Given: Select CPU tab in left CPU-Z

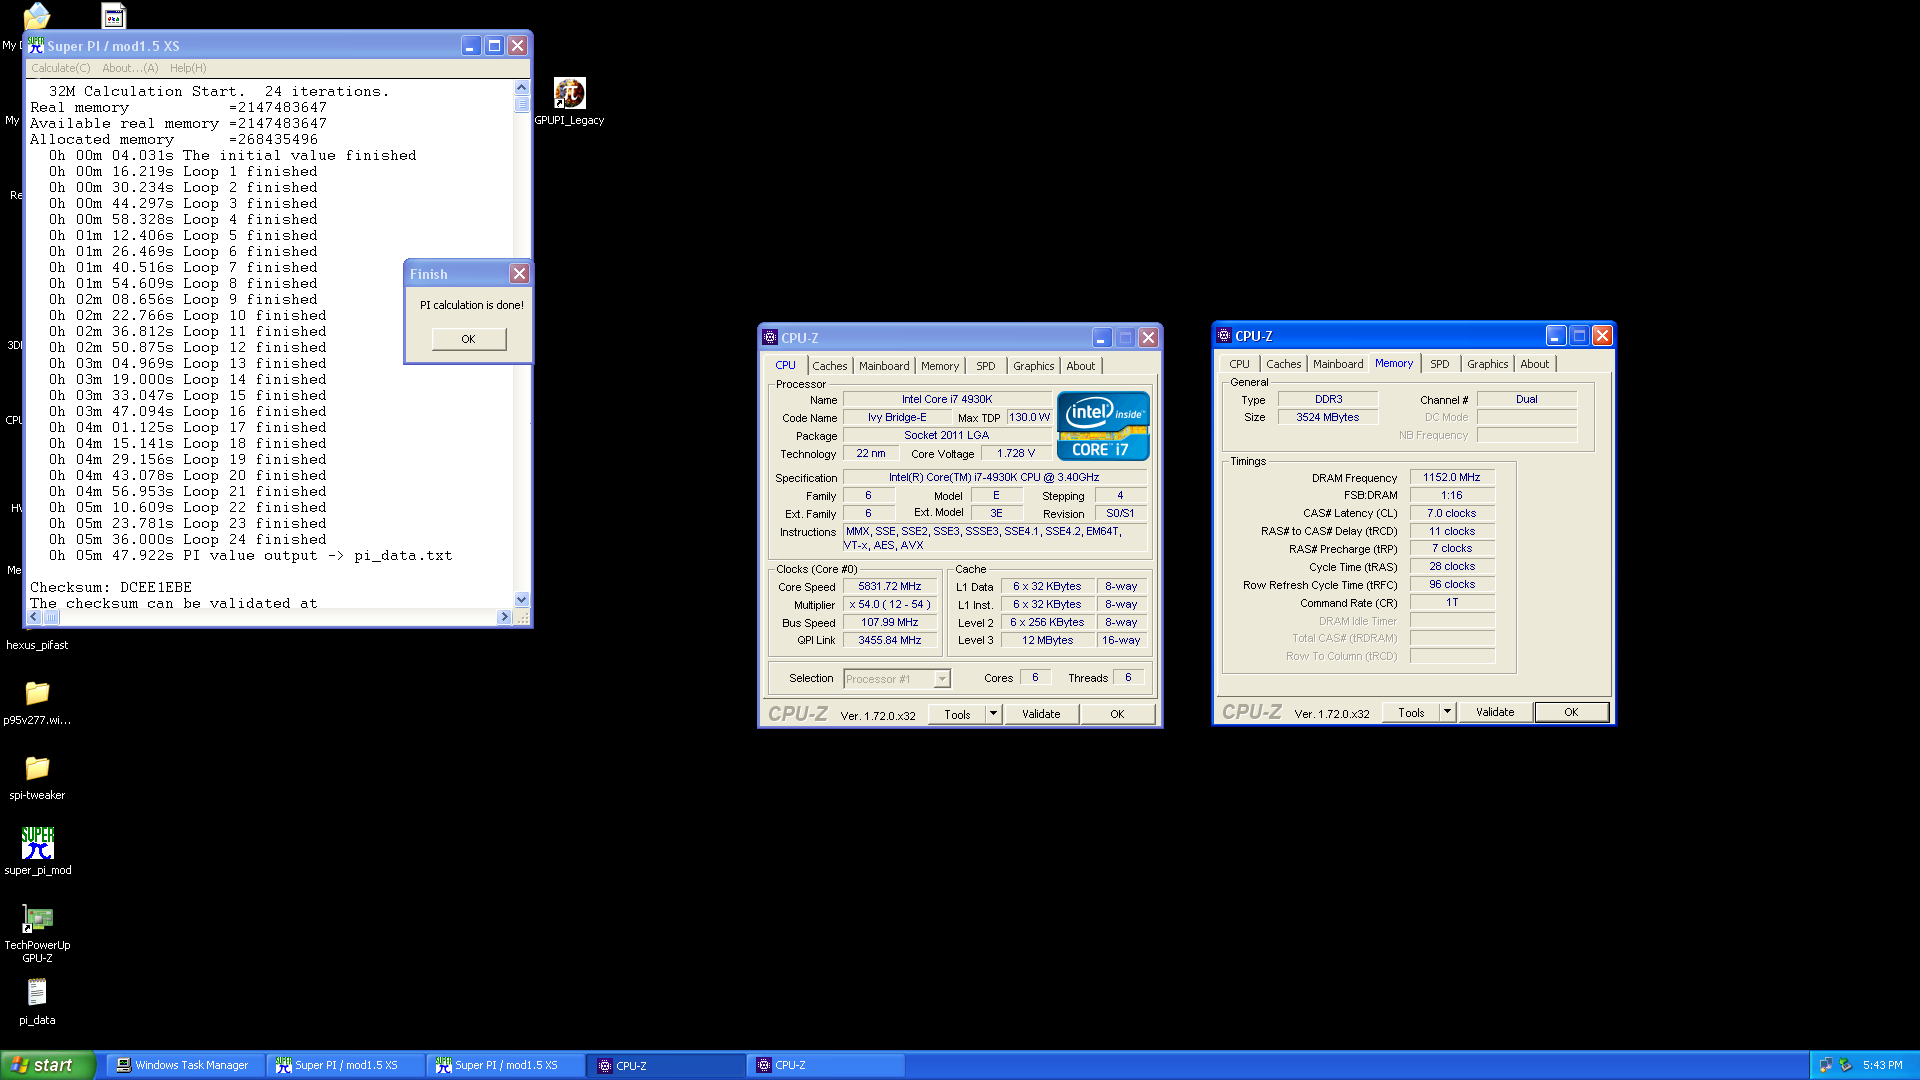Looking at the screenshot, I should (x=786, y=365).
